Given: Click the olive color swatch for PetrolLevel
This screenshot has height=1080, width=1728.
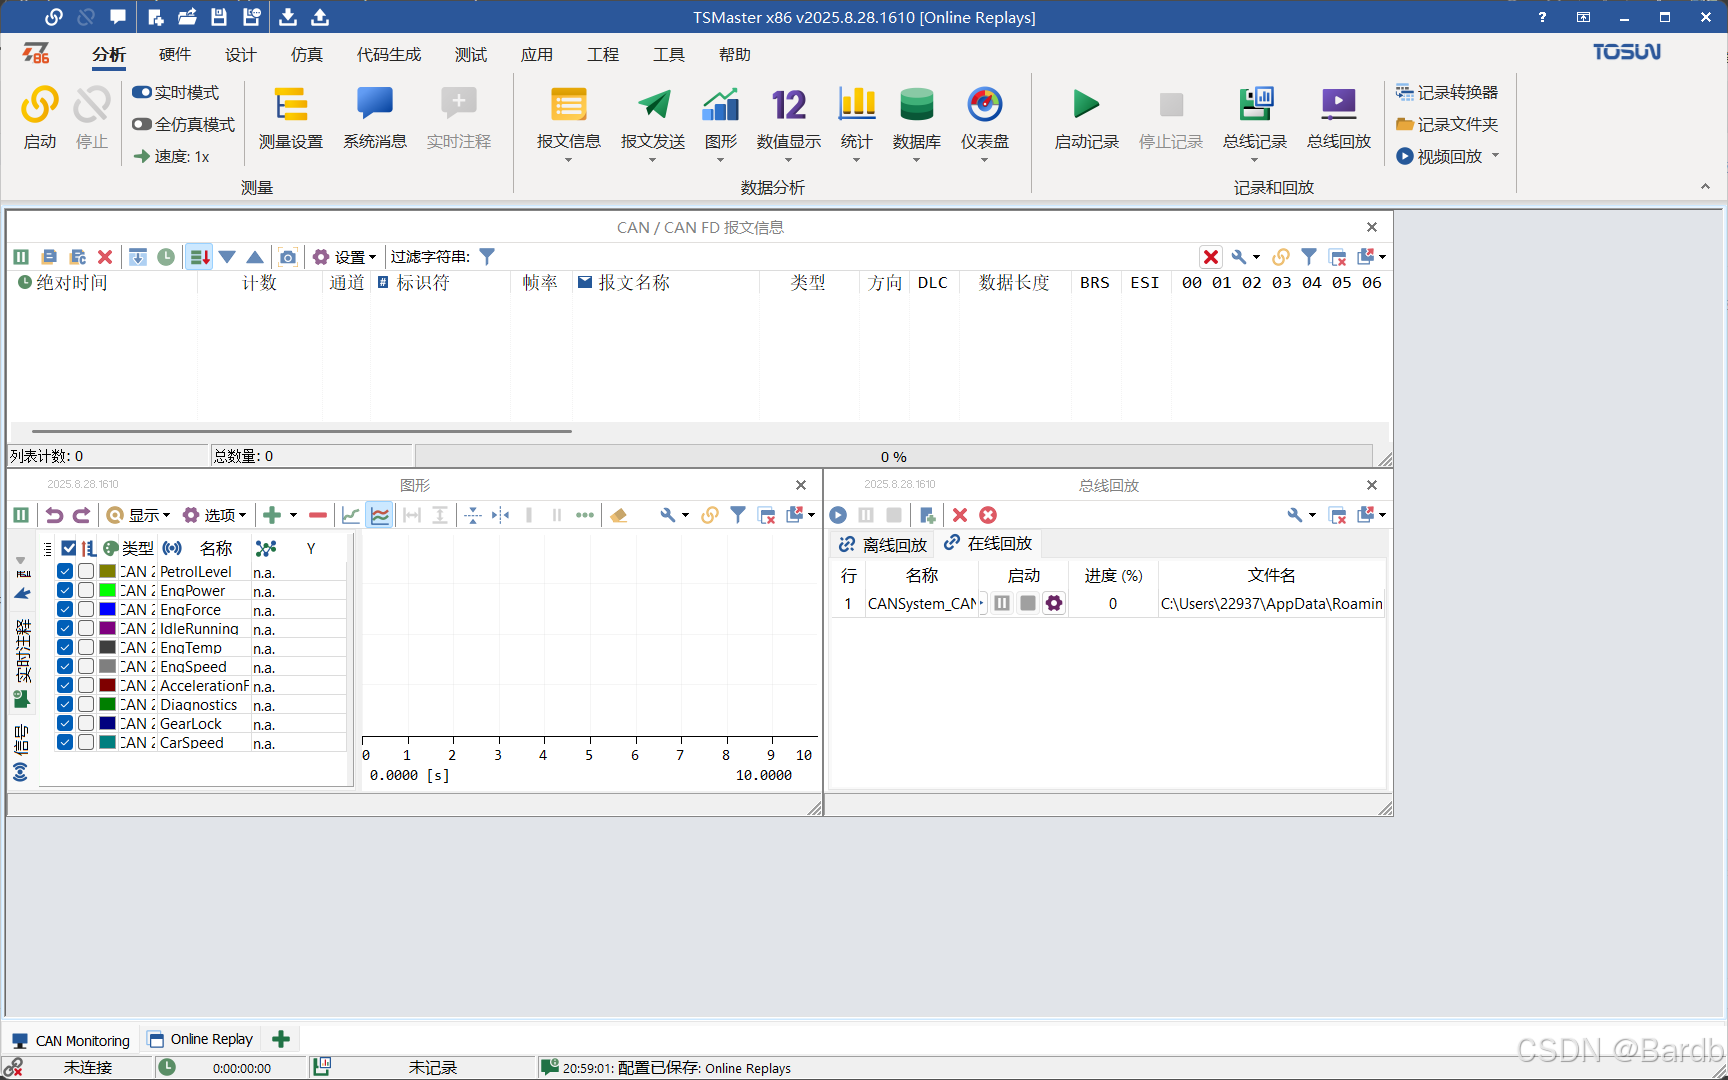Looking at the screenshot, I should 107,571.
